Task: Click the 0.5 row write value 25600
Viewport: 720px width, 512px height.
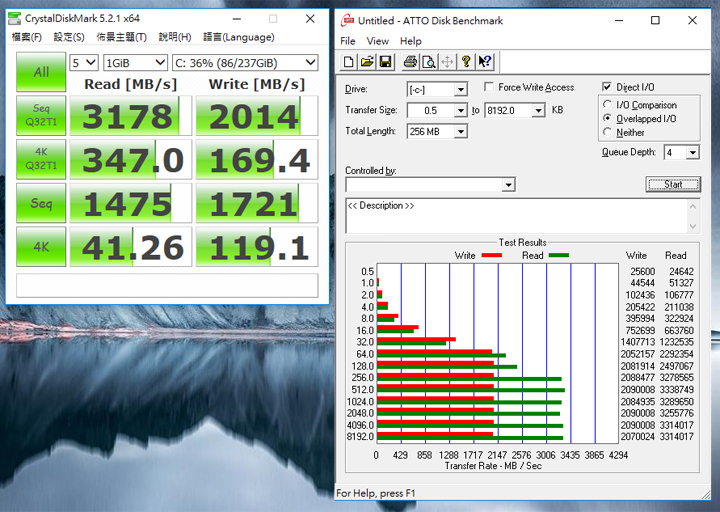Action: click(x=642, y=271)
